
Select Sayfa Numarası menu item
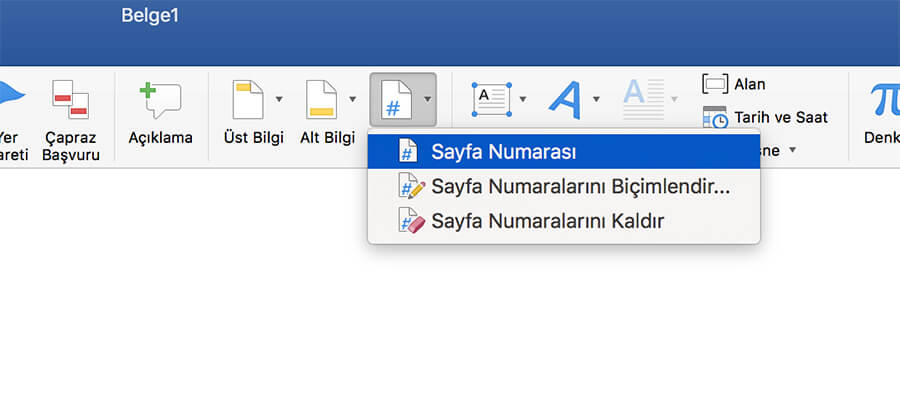click(x=564, y=151)
